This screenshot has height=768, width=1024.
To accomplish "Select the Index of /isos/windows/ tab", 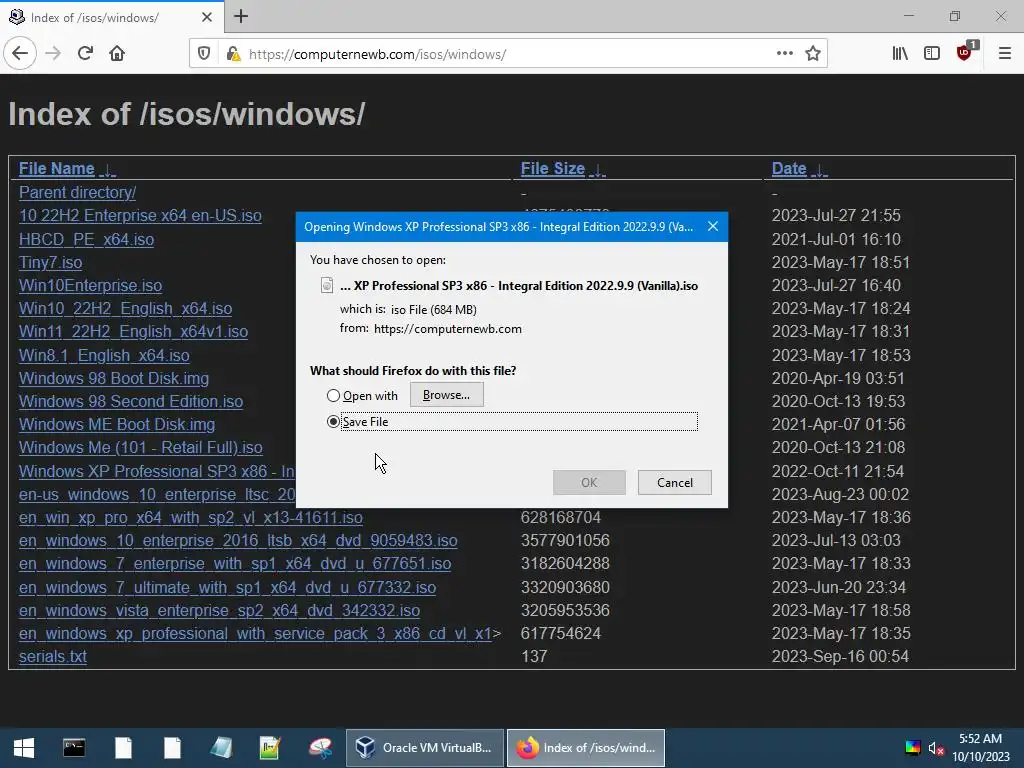I will pyautogui.click(x=111, y=17).
